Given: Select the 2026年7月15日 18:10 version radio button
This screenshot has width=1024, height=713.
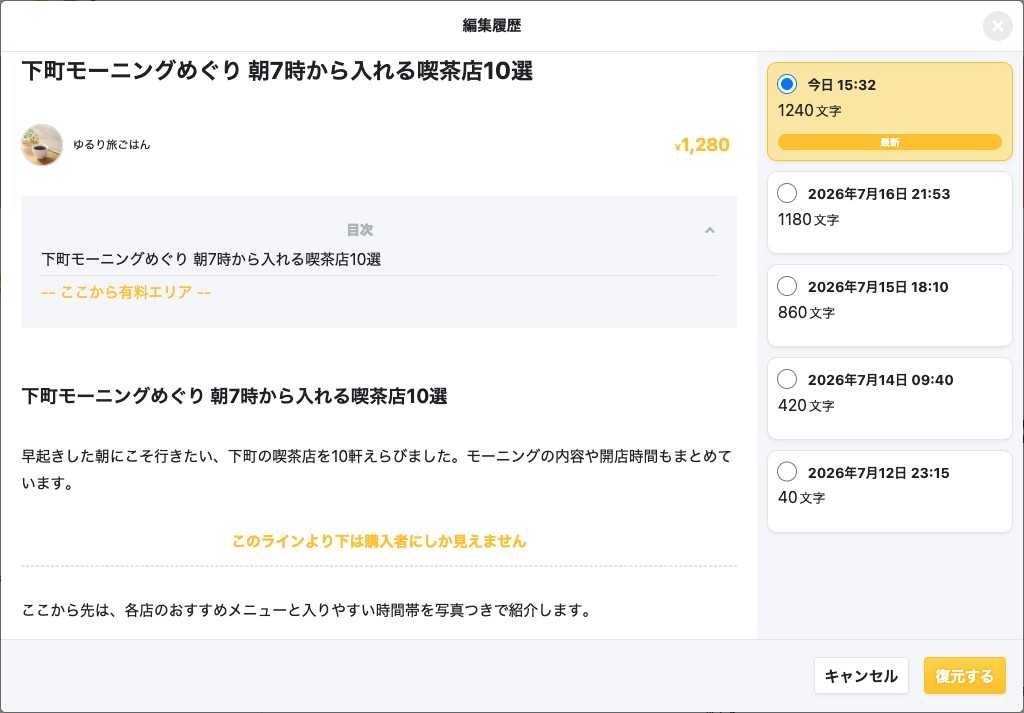Looking at the screenshot, I should (787, 286).
